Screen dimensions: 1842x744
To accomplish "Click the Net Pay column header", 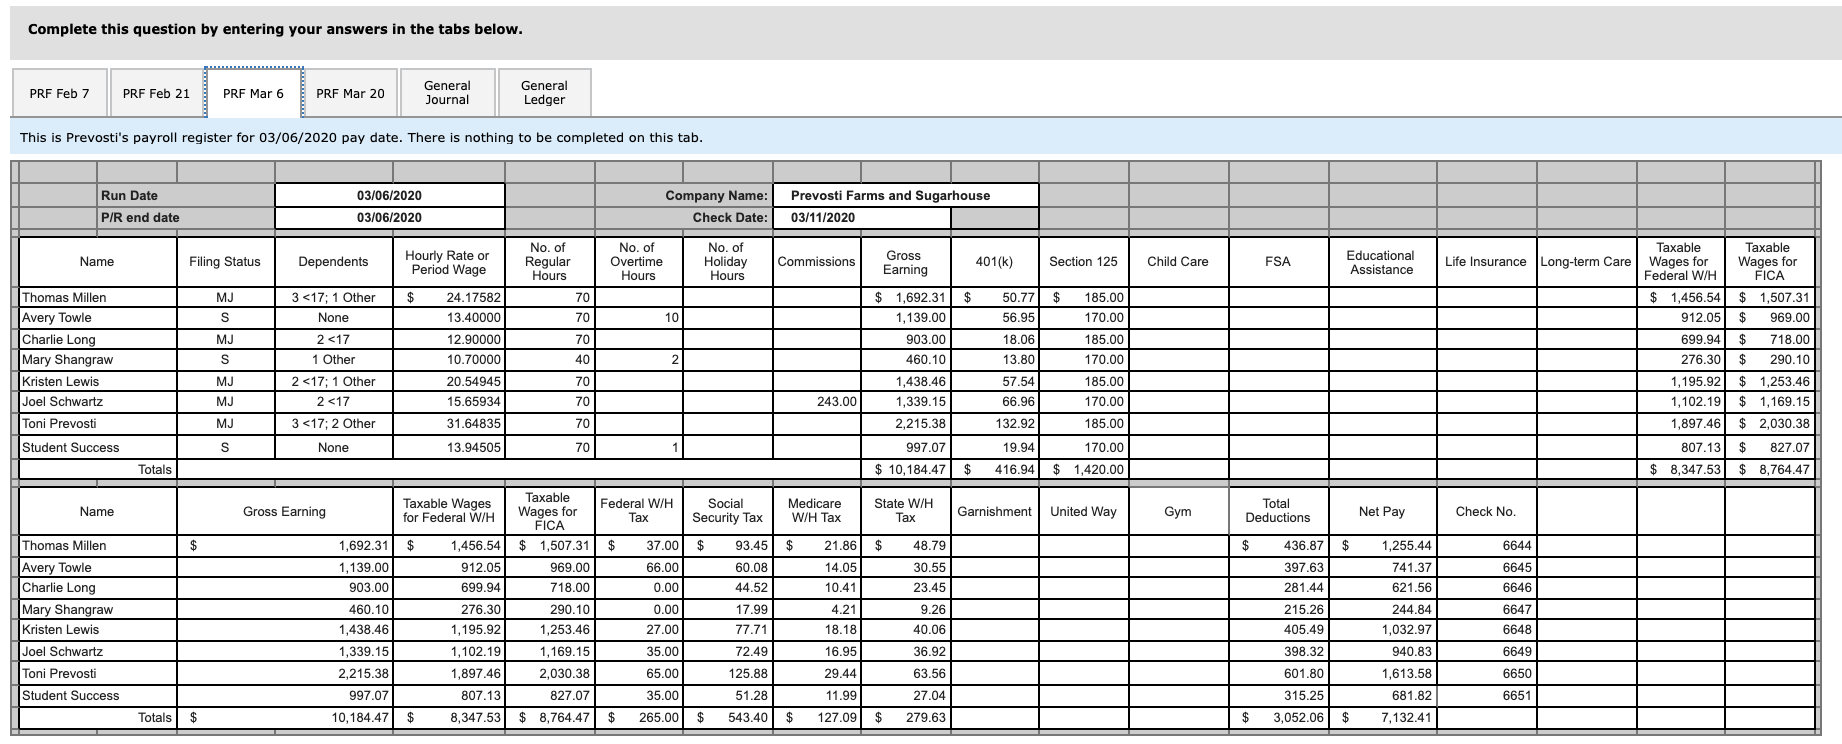I will pyautogui.click(x=1382, y=511).
